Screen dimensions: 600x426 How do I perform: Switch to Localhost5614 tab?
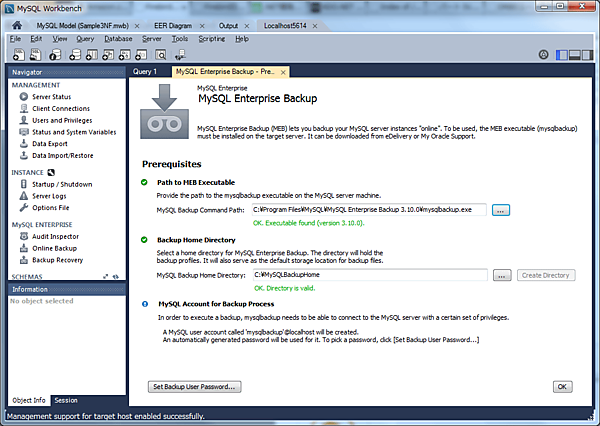[x=285, y=26]
